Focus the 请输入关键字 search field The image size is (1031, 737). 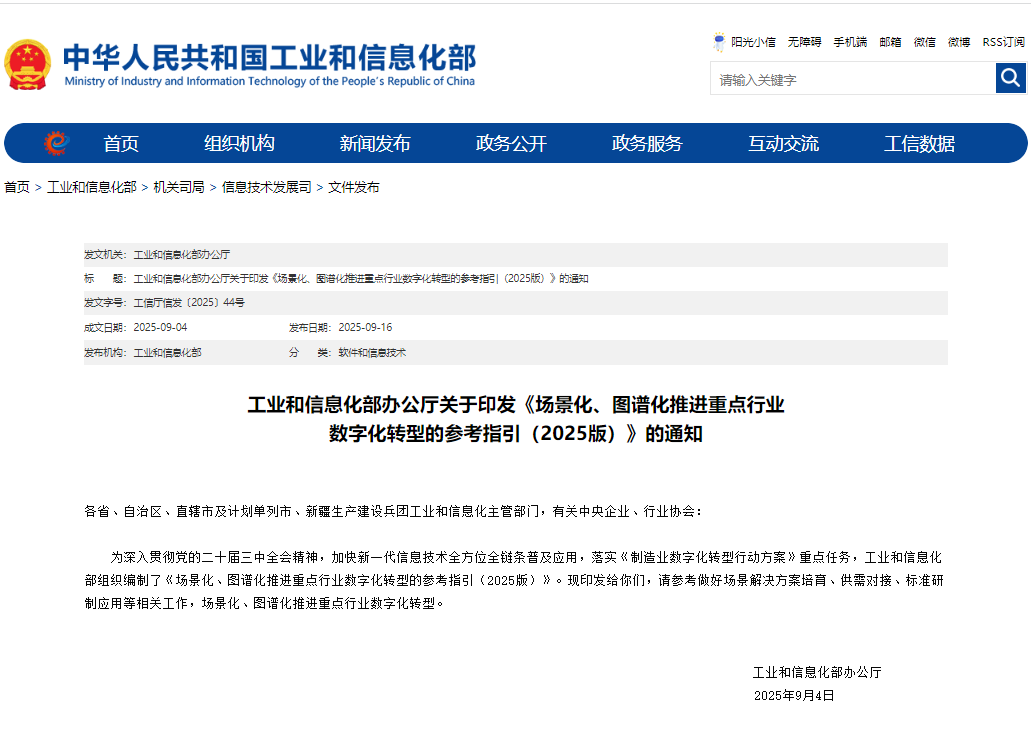pyautogui.click(x=852, y=79)
